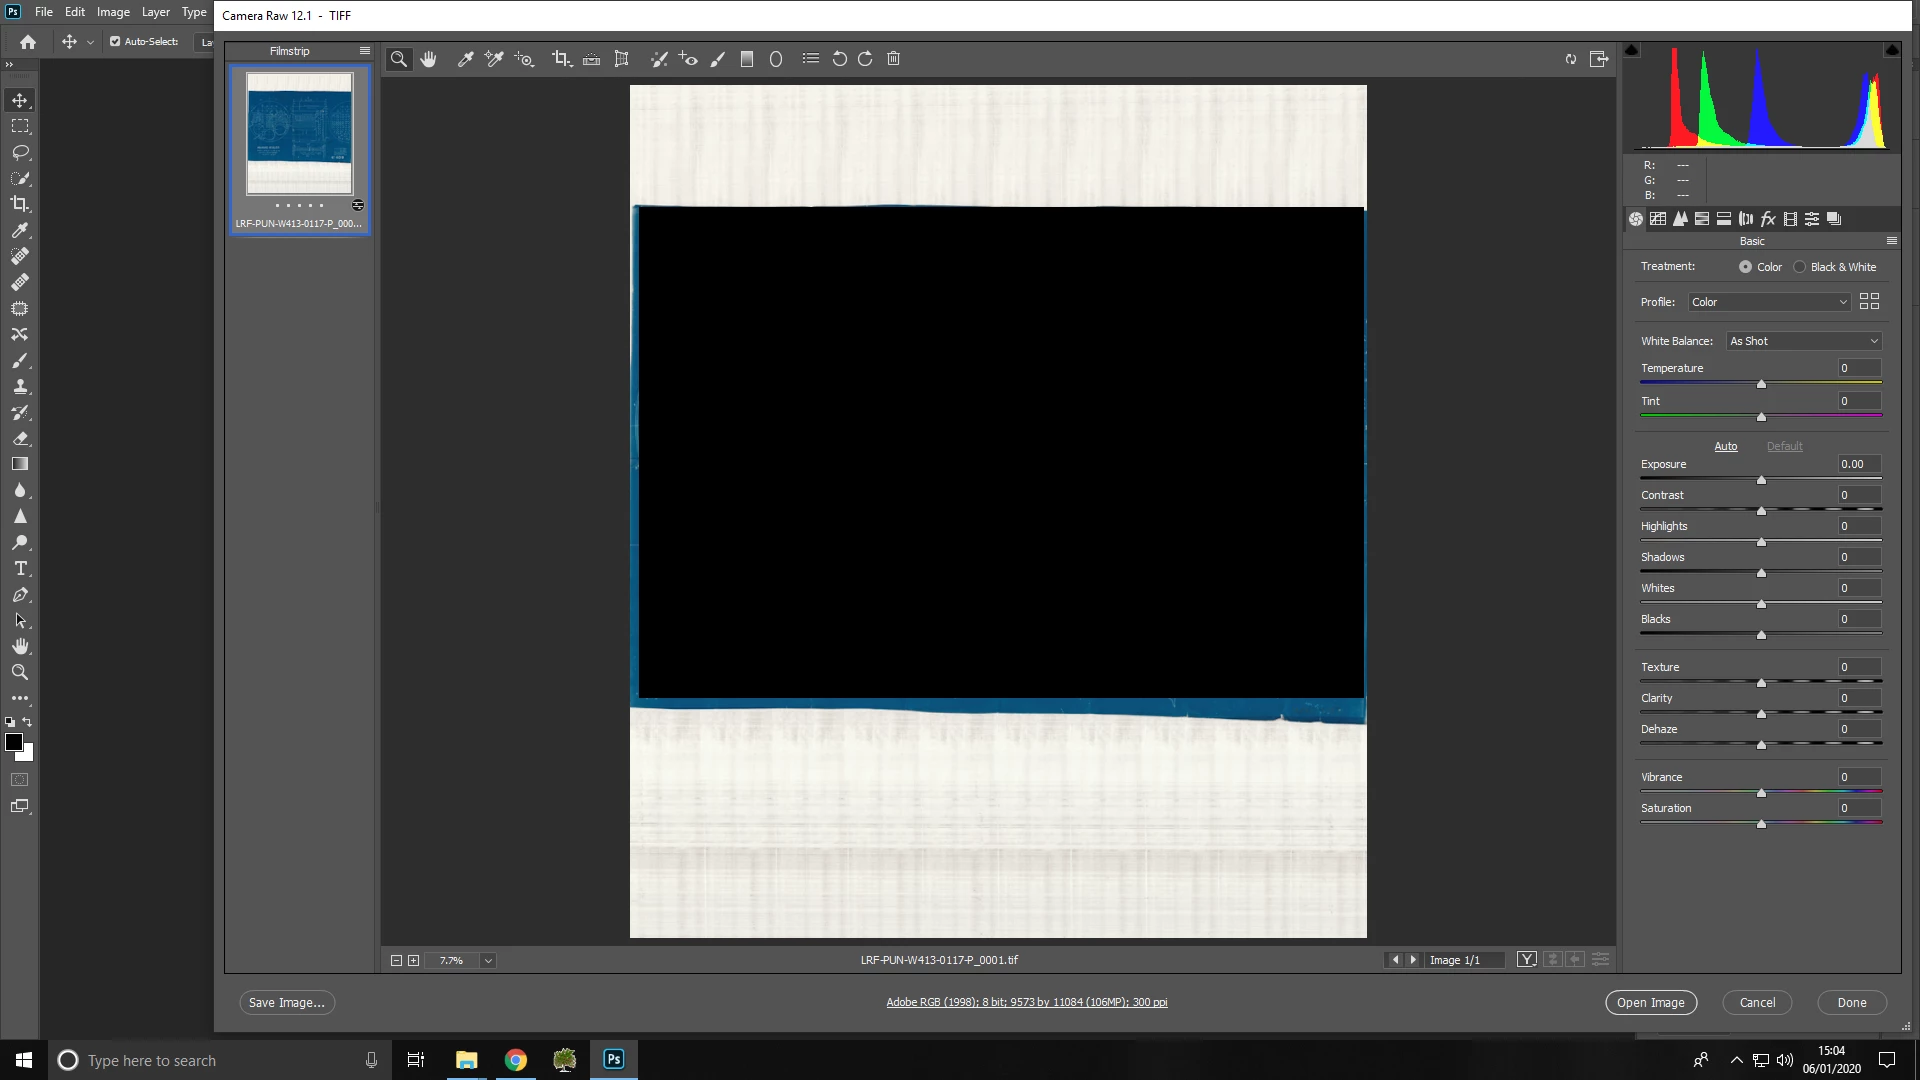Browse profiles with the grid icon

[x=1869, y=301]
